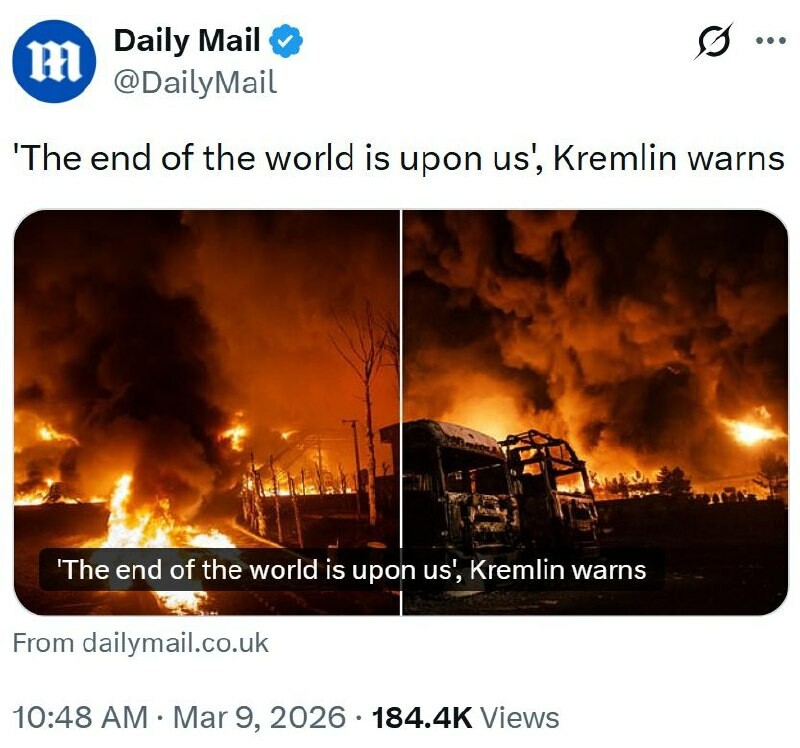
Task: Open the left burning fire photo
Action: (207, 412)
